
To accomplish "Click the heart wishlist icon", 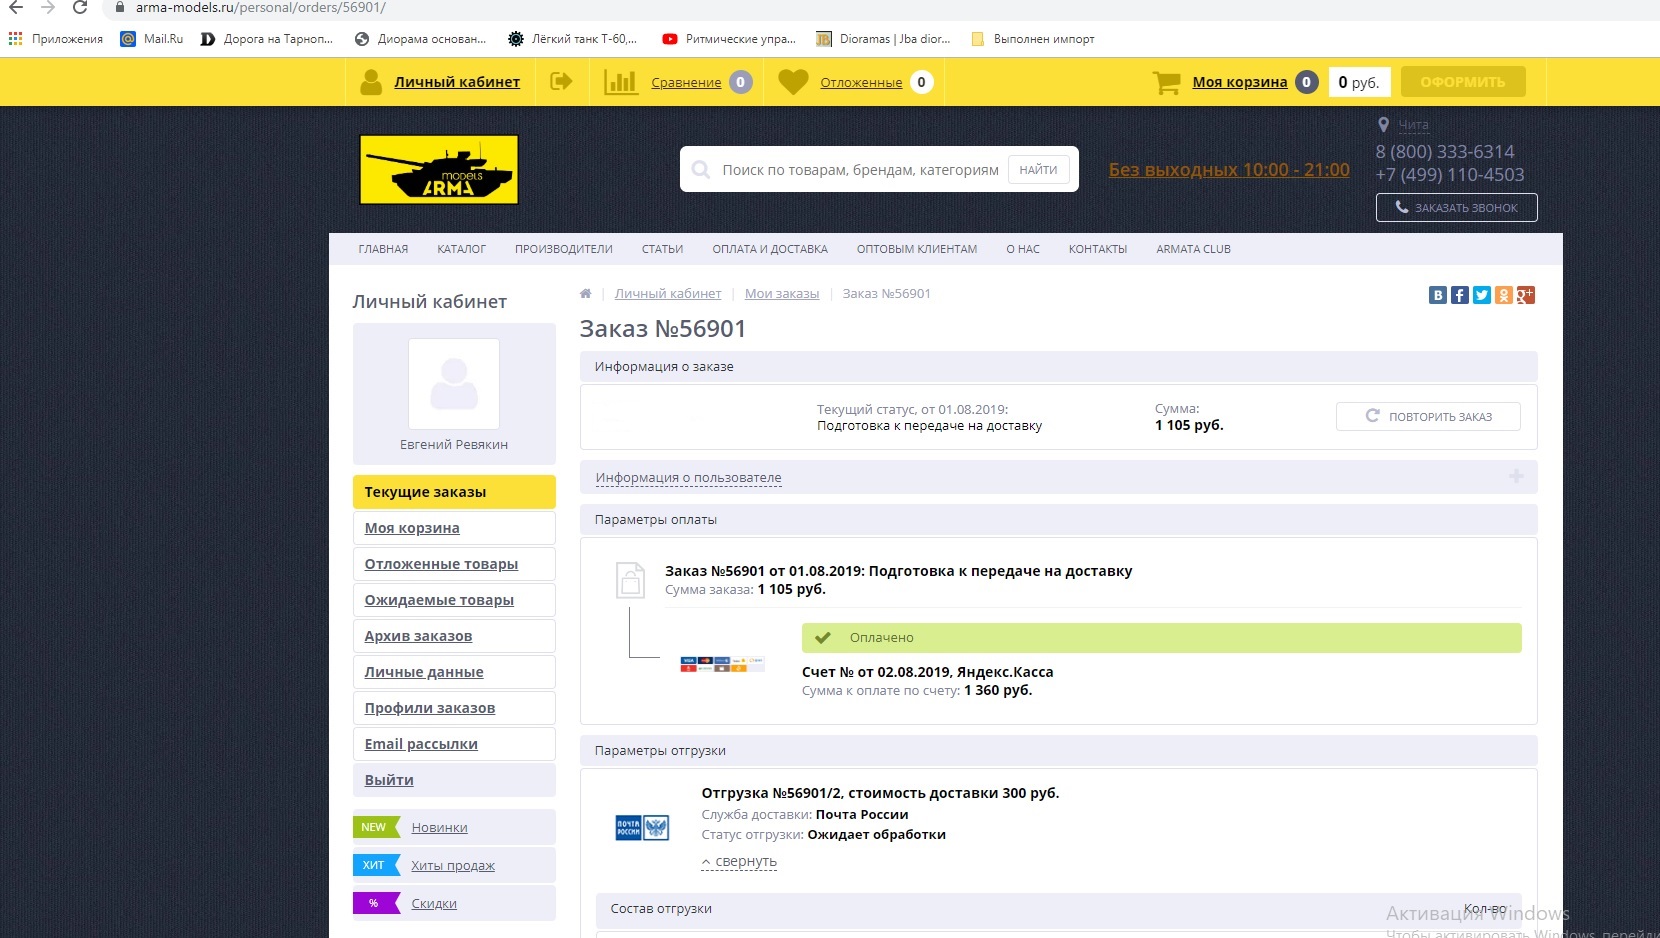I will tap(793, 82).
